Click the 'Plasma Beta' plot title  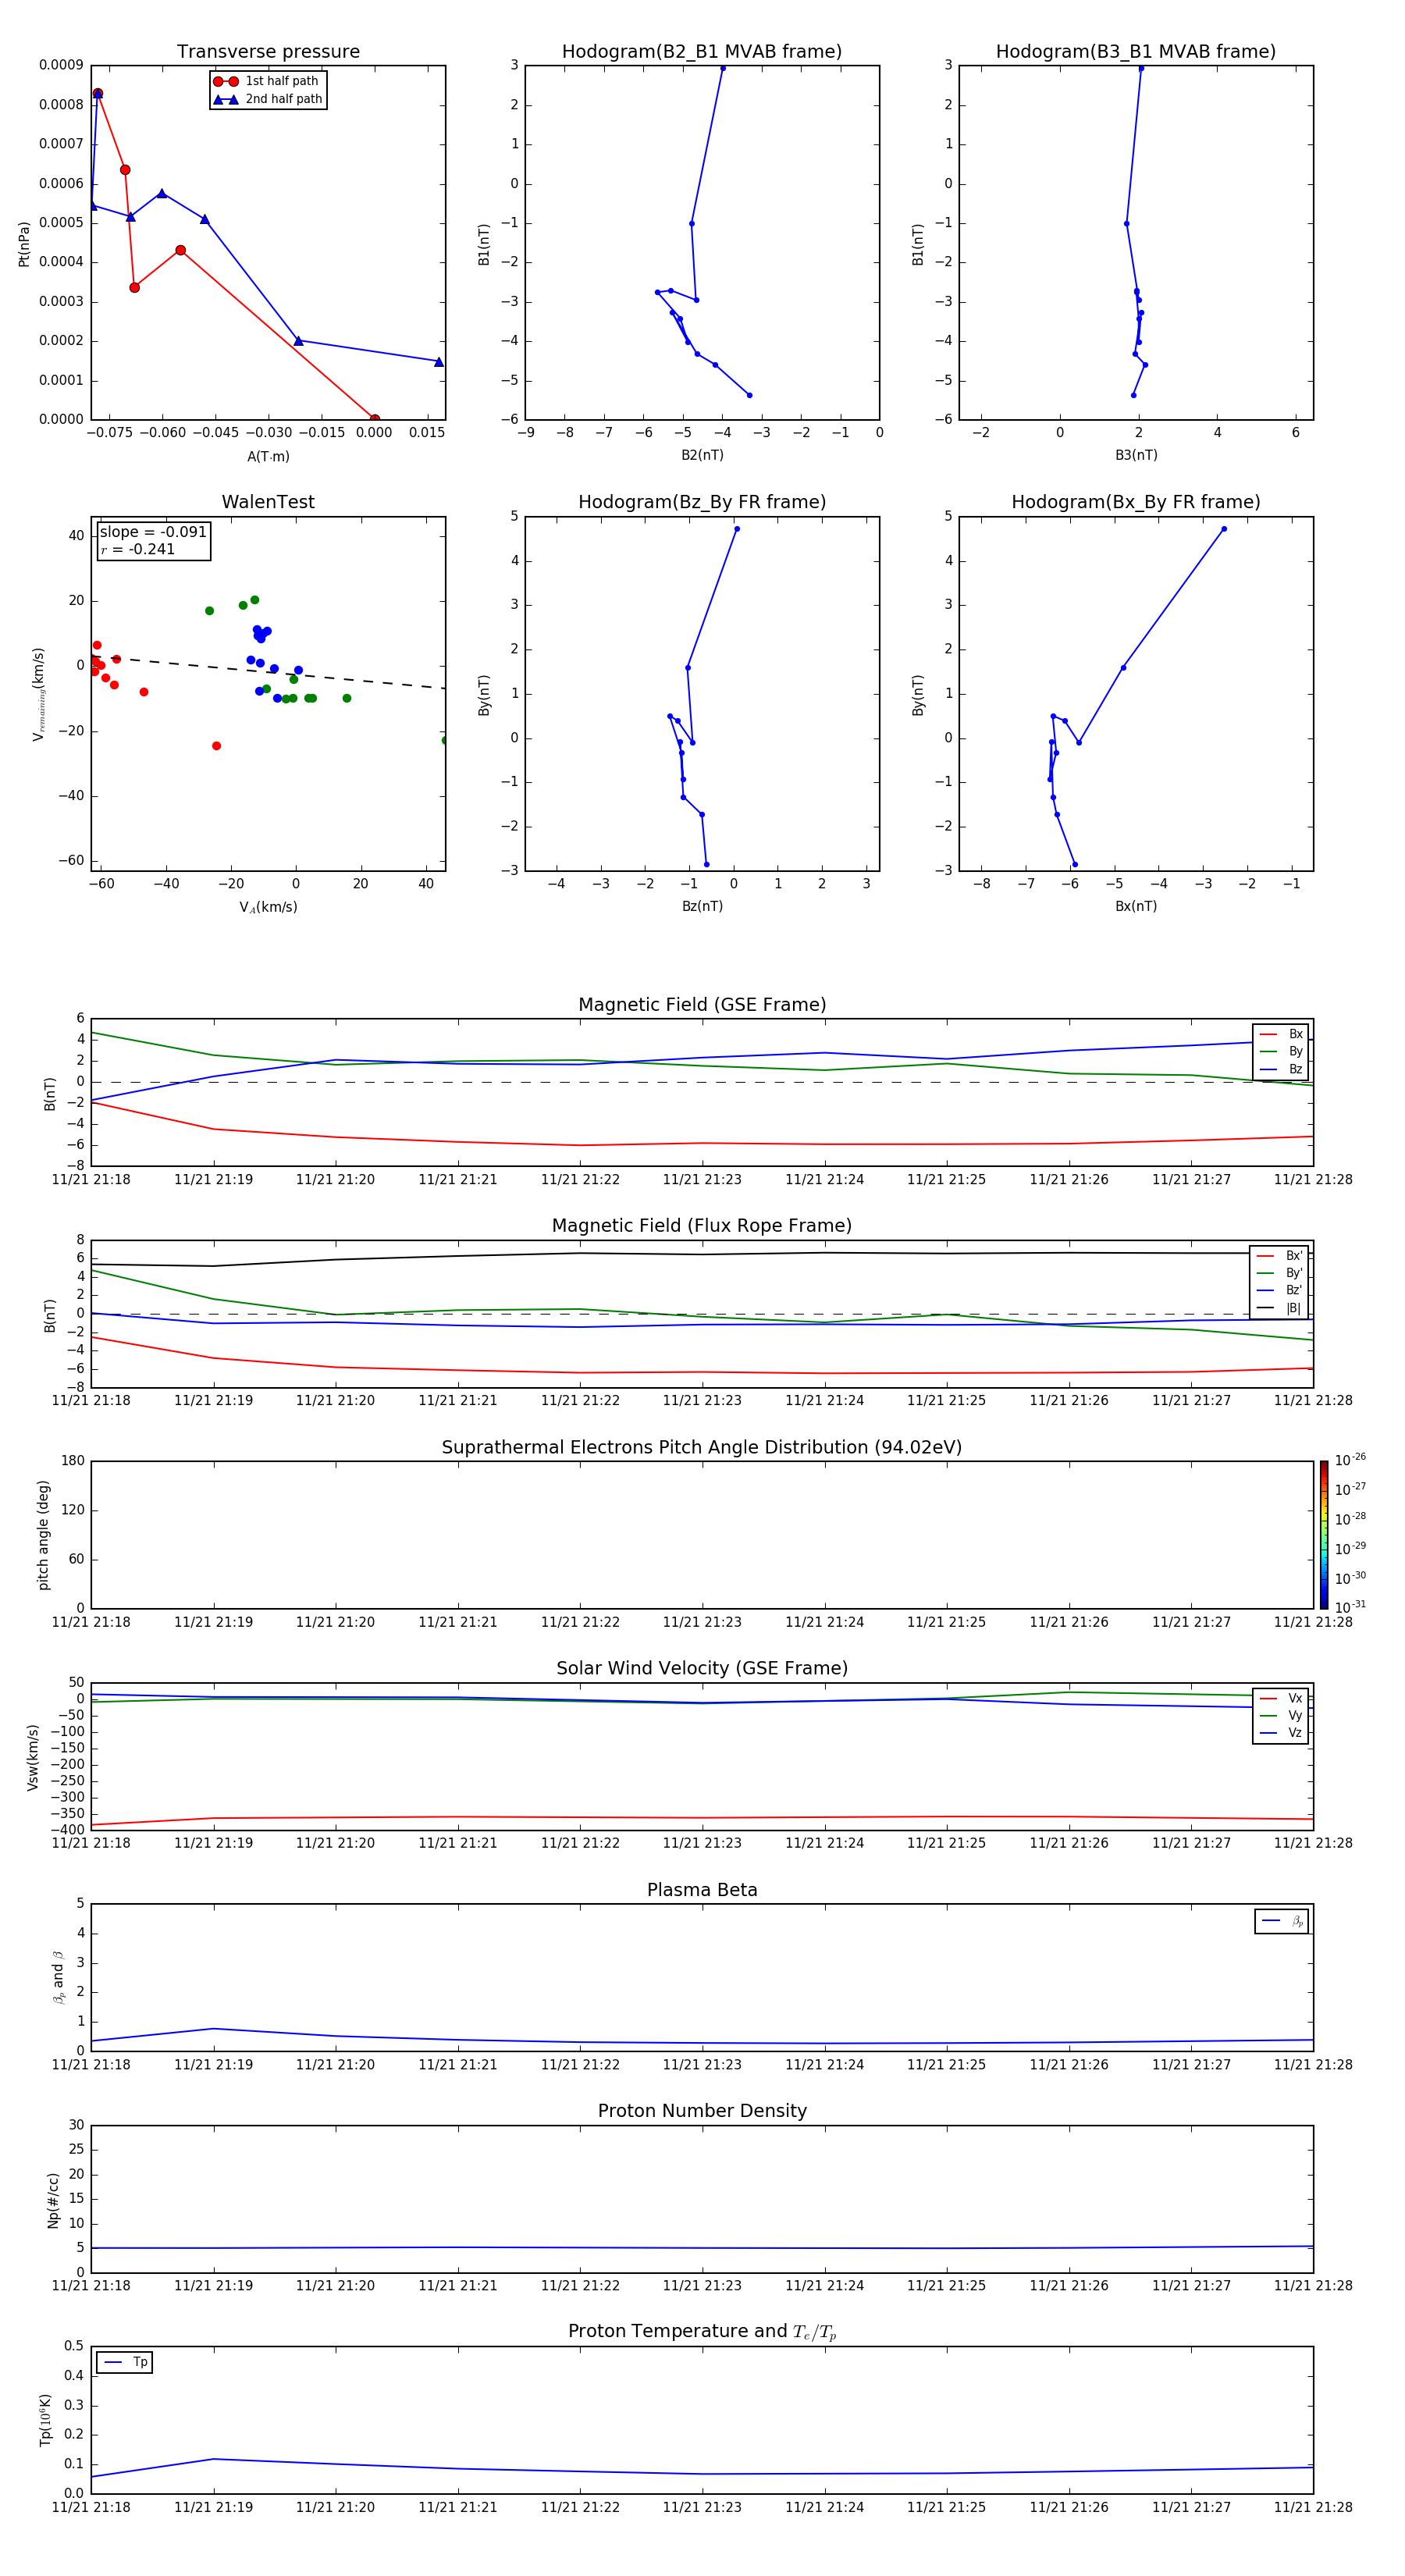(702, 1891)
